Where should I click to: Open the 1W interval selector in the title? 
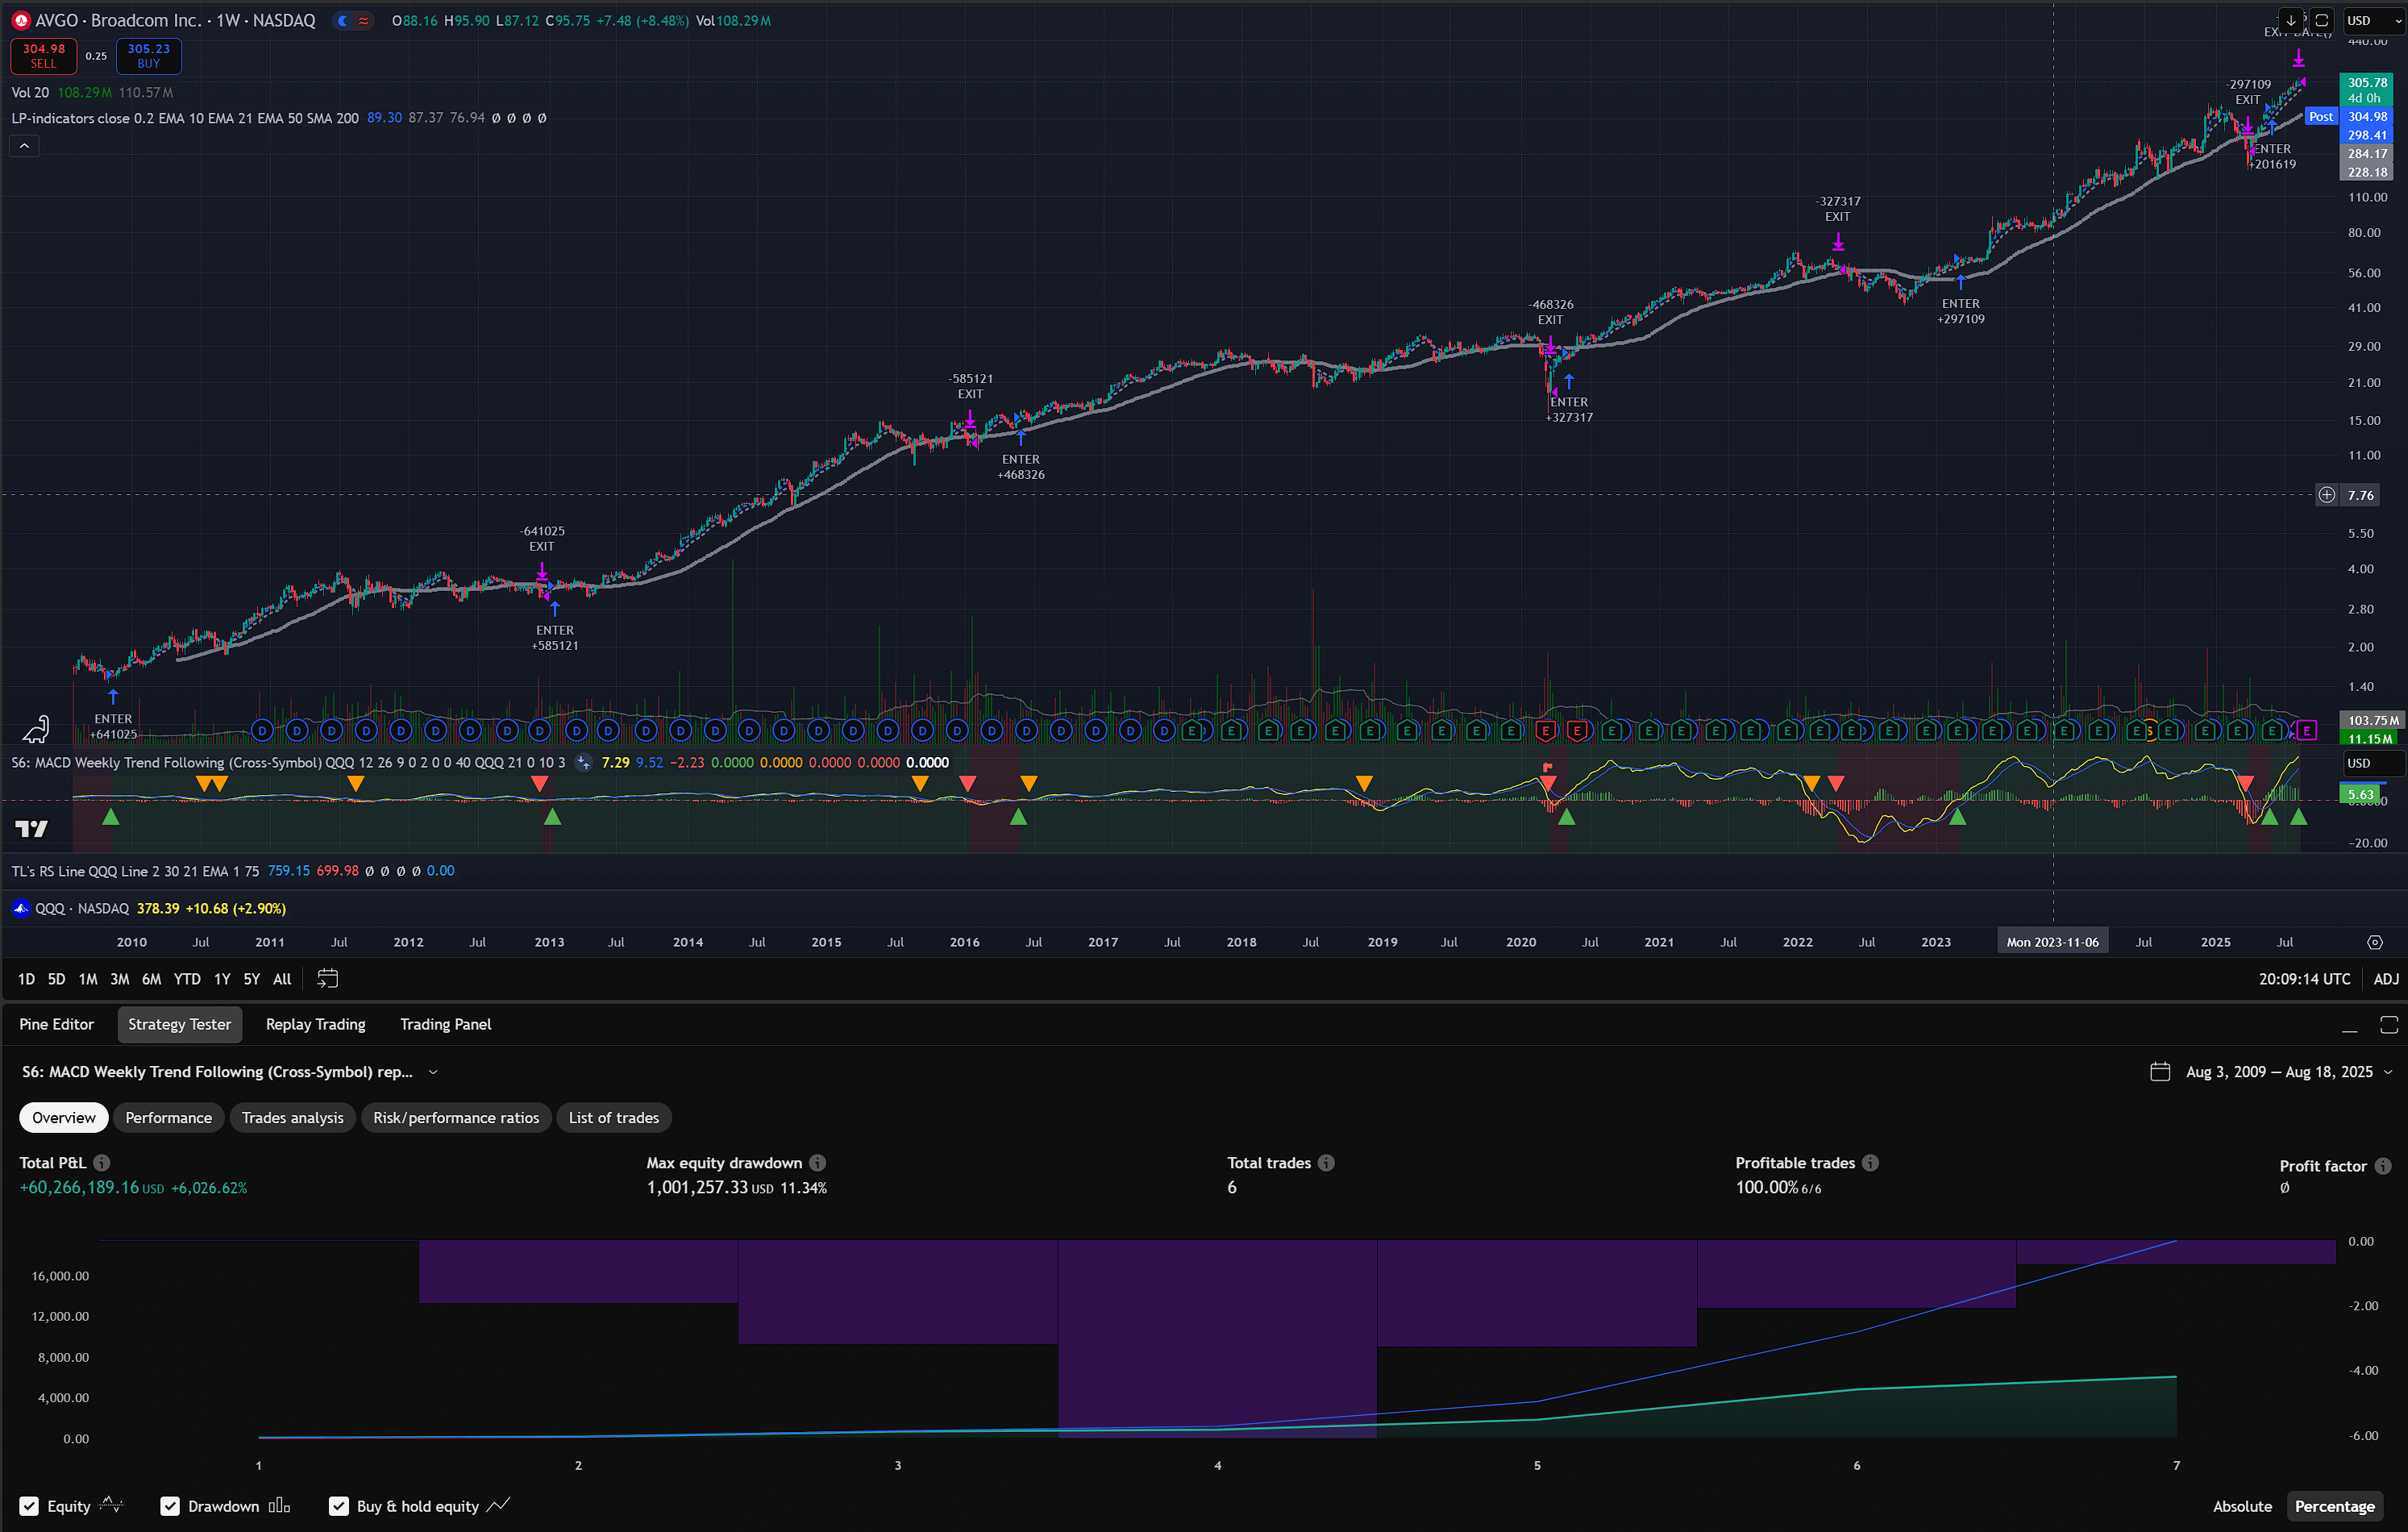tap(228, 20)
